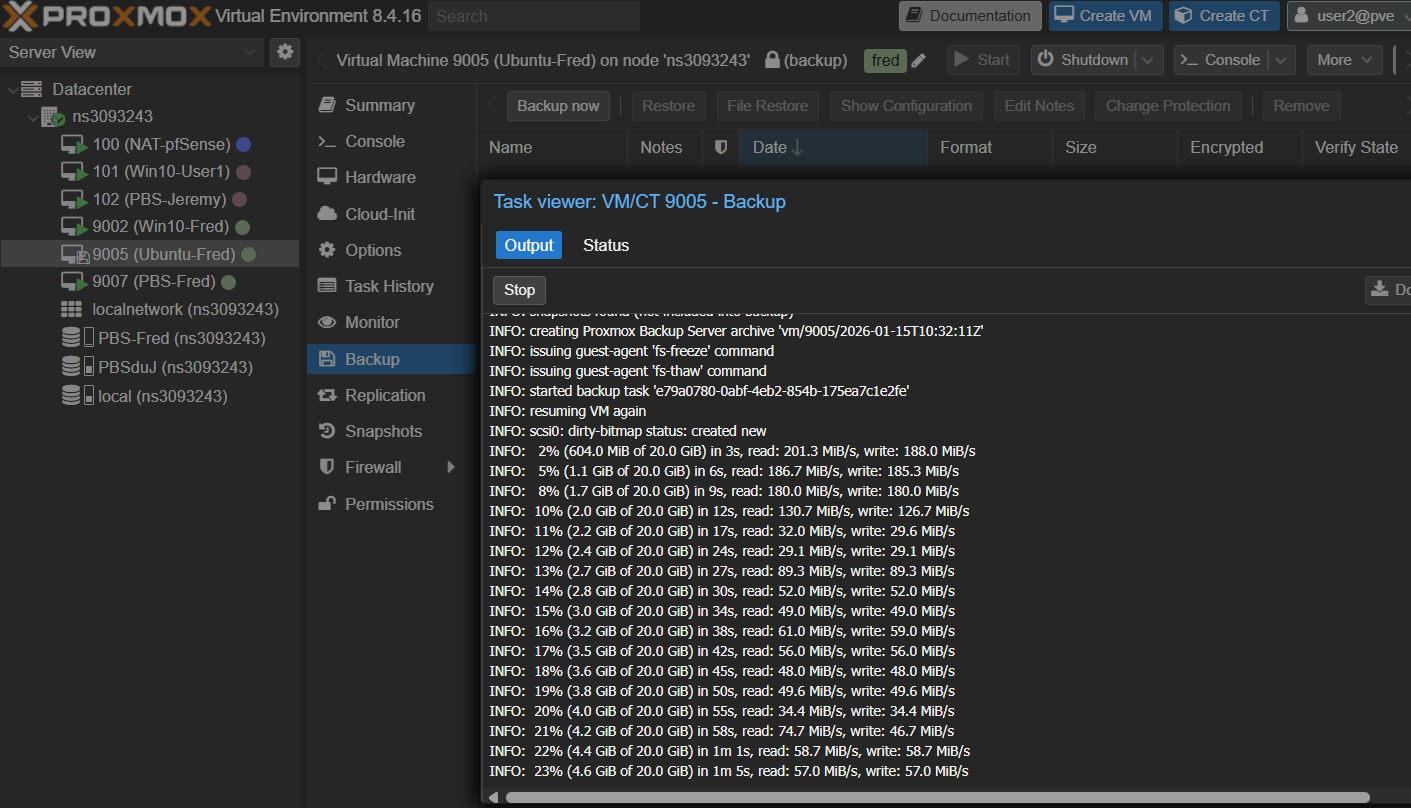The height and width of the screenshot is (808, 1411).
Task: Expand the Shutdown dropdown arrow
Action: point(1149,60)
